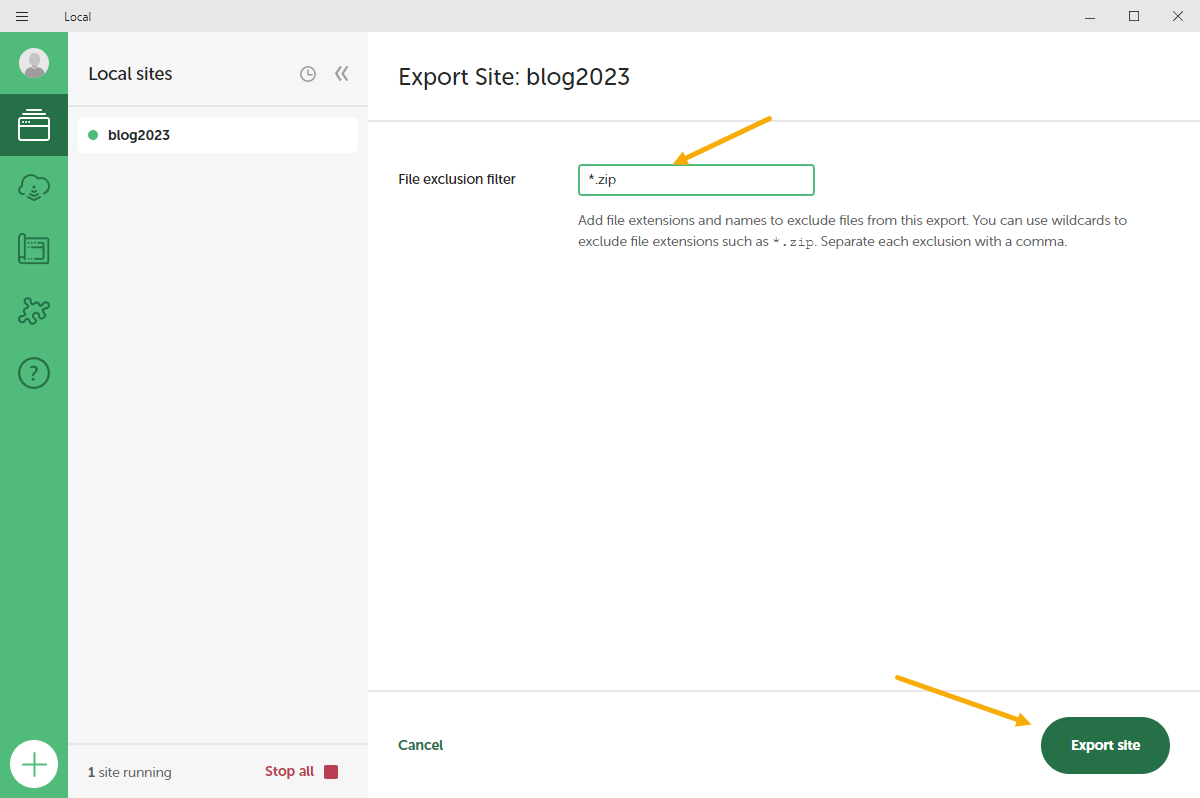Viewport: 1200px width, 798px height.
Task: Cancel the site export
Action: point(420,745)
